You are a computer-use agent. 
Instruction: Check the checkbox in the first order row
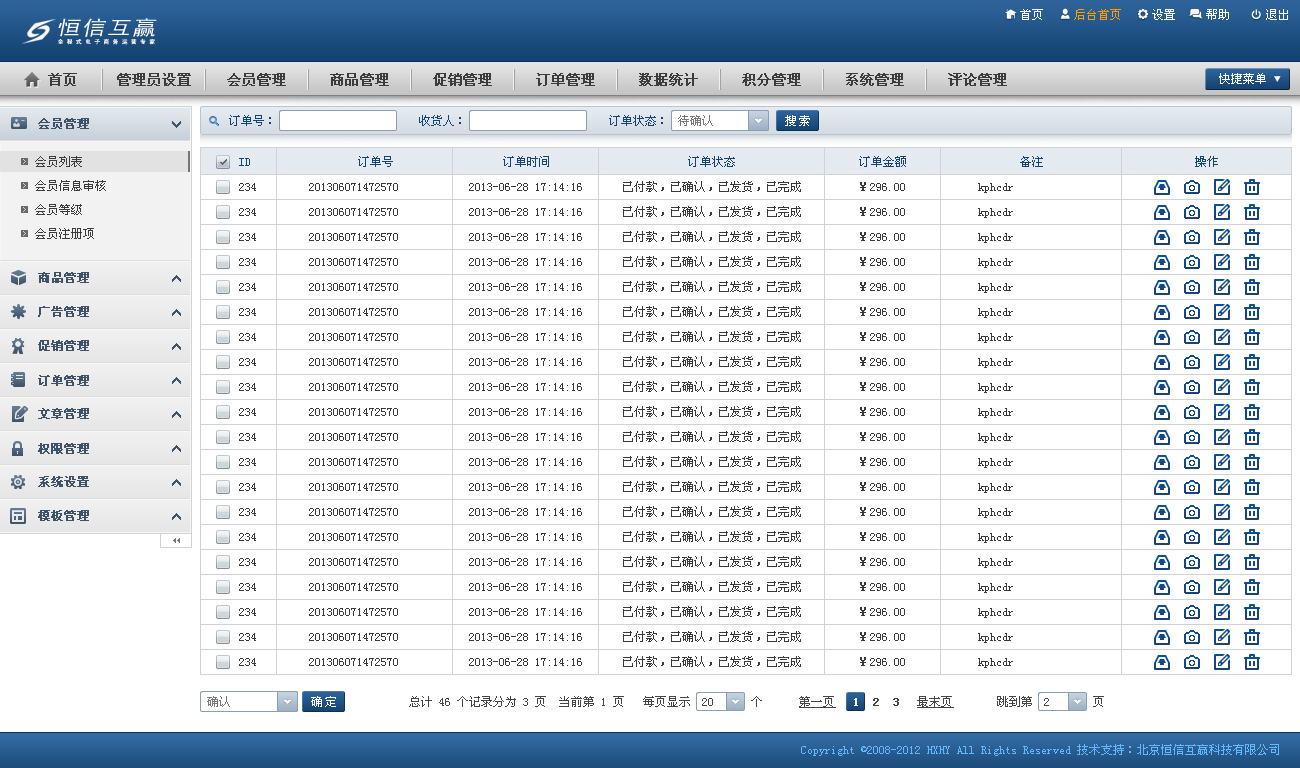(x=223, y=187)
